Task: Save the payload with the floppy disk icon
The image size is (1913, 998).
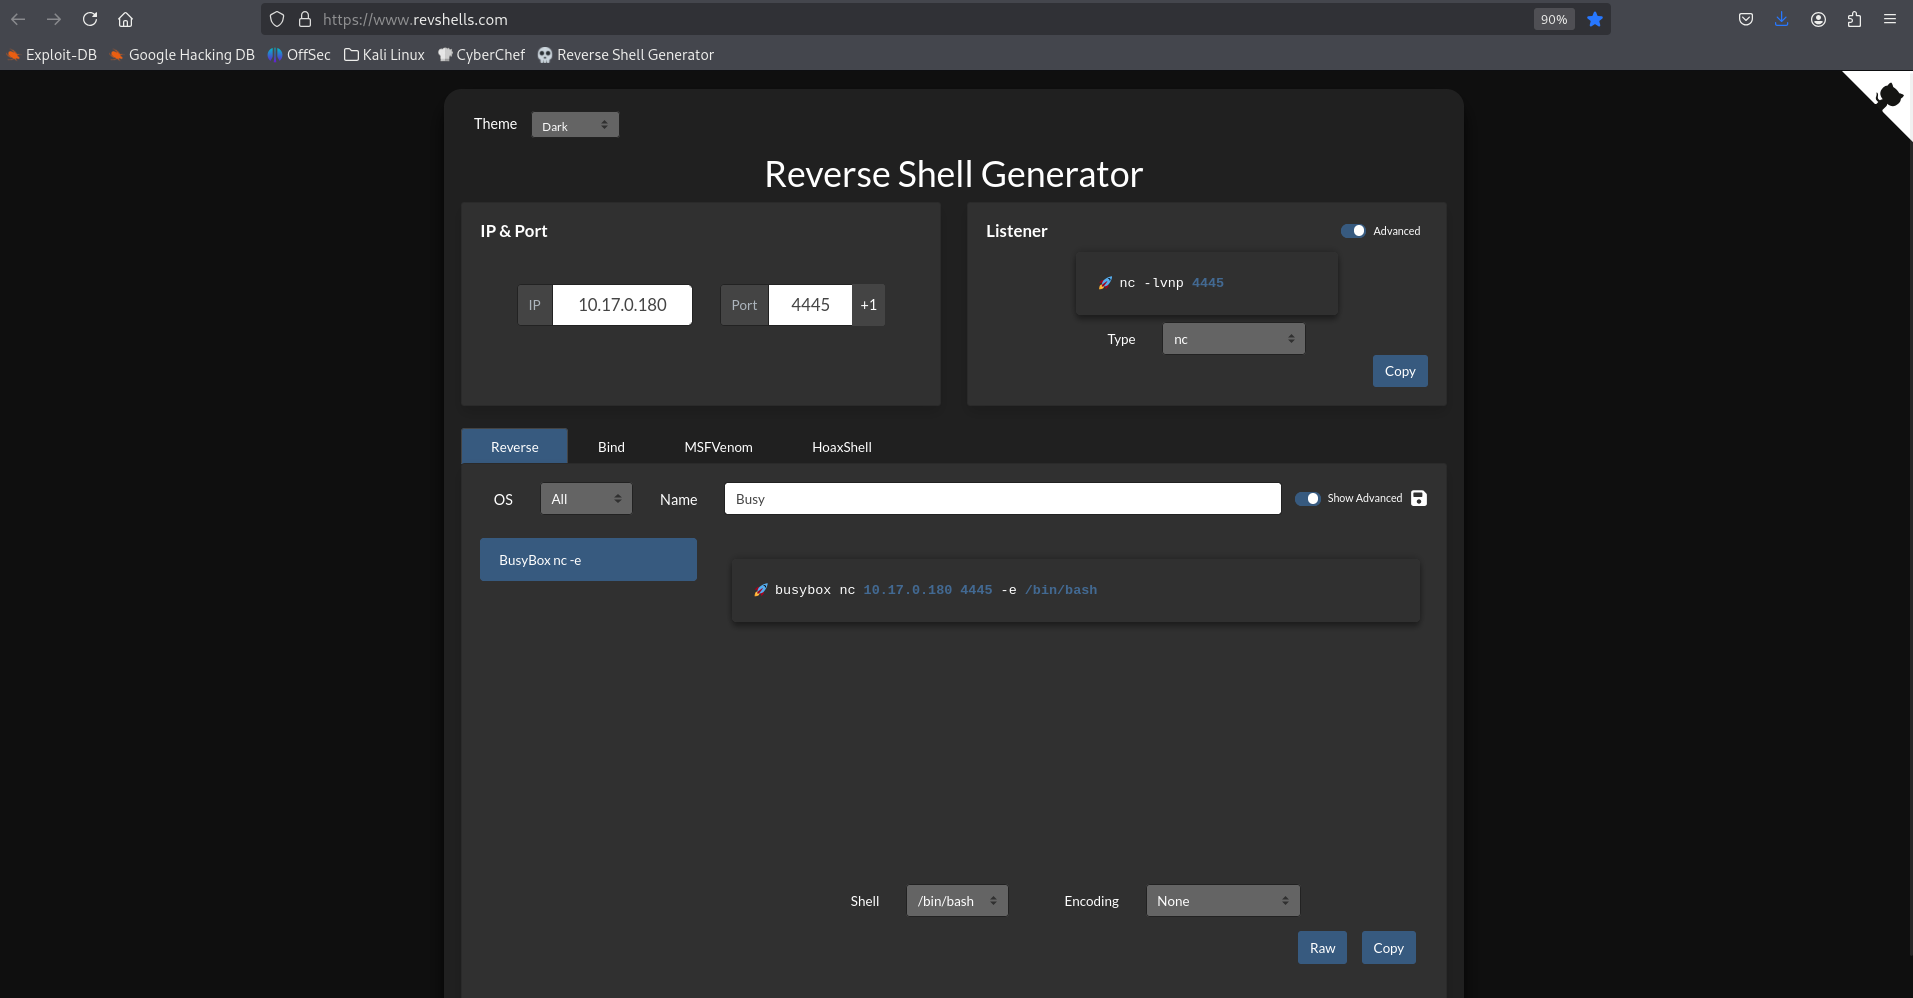Action: click(x=1419, y=498)
